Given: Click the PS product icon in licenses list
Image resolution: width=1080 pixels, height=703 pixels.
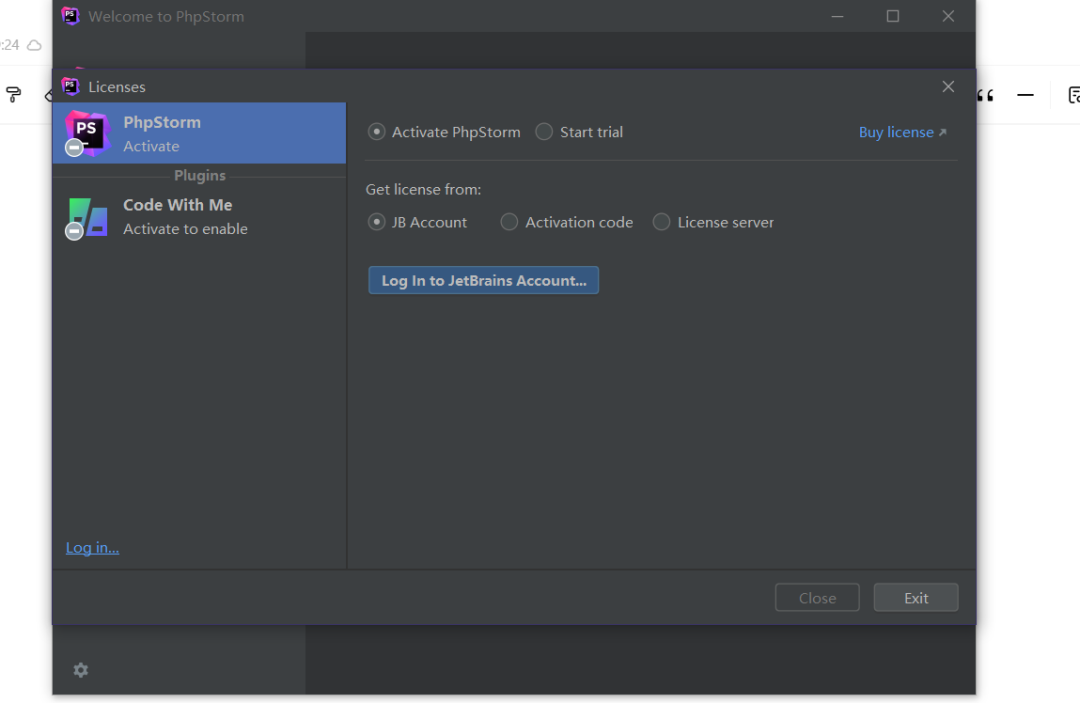Looking at the screenshot, I should click(86, 132).
